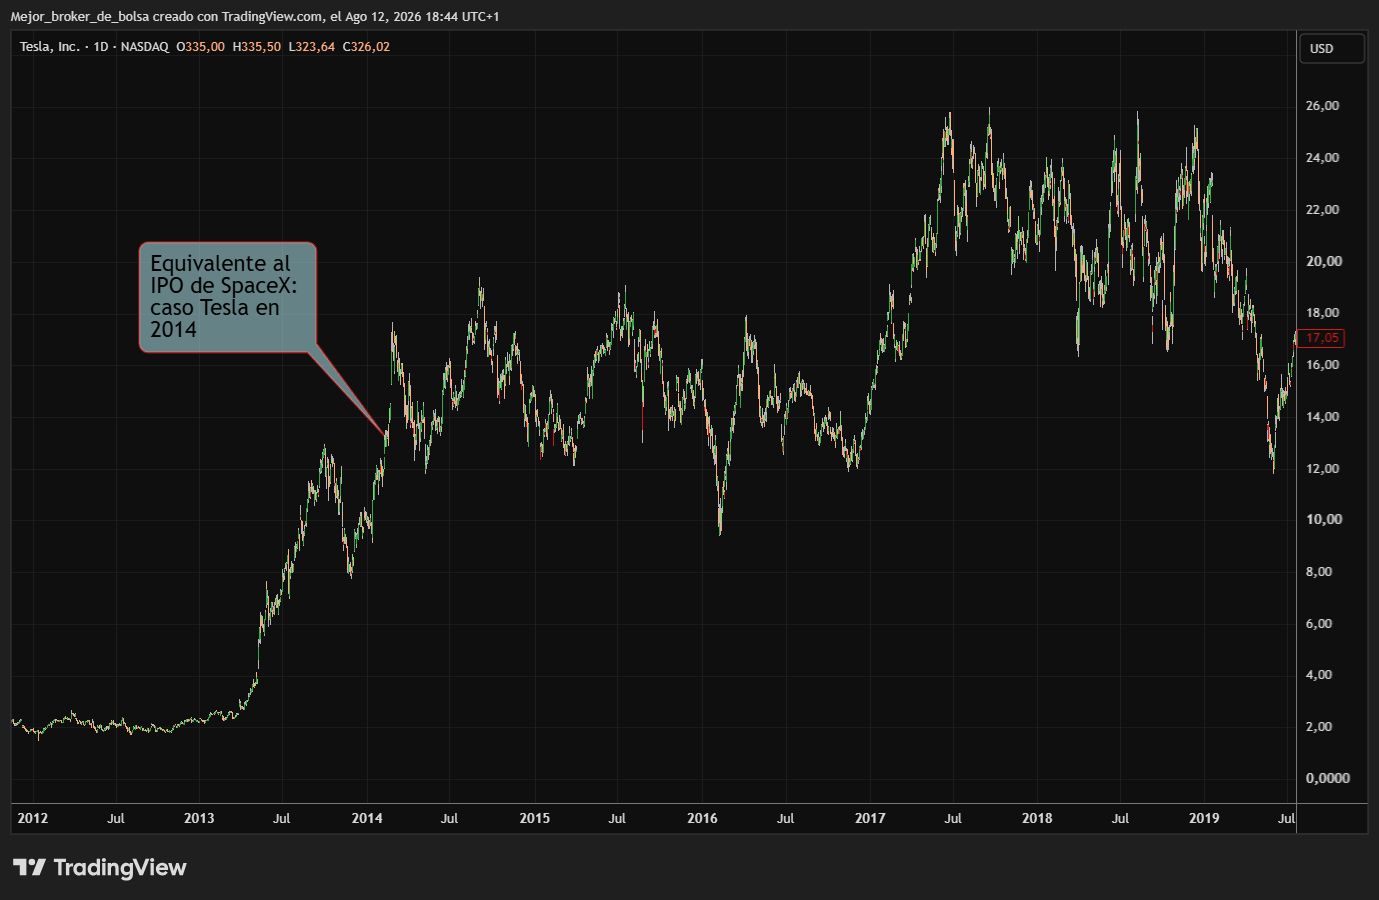Click the 2014 label on time axis
Screen dimensions: 1379x900
click(x=367, y=818)
